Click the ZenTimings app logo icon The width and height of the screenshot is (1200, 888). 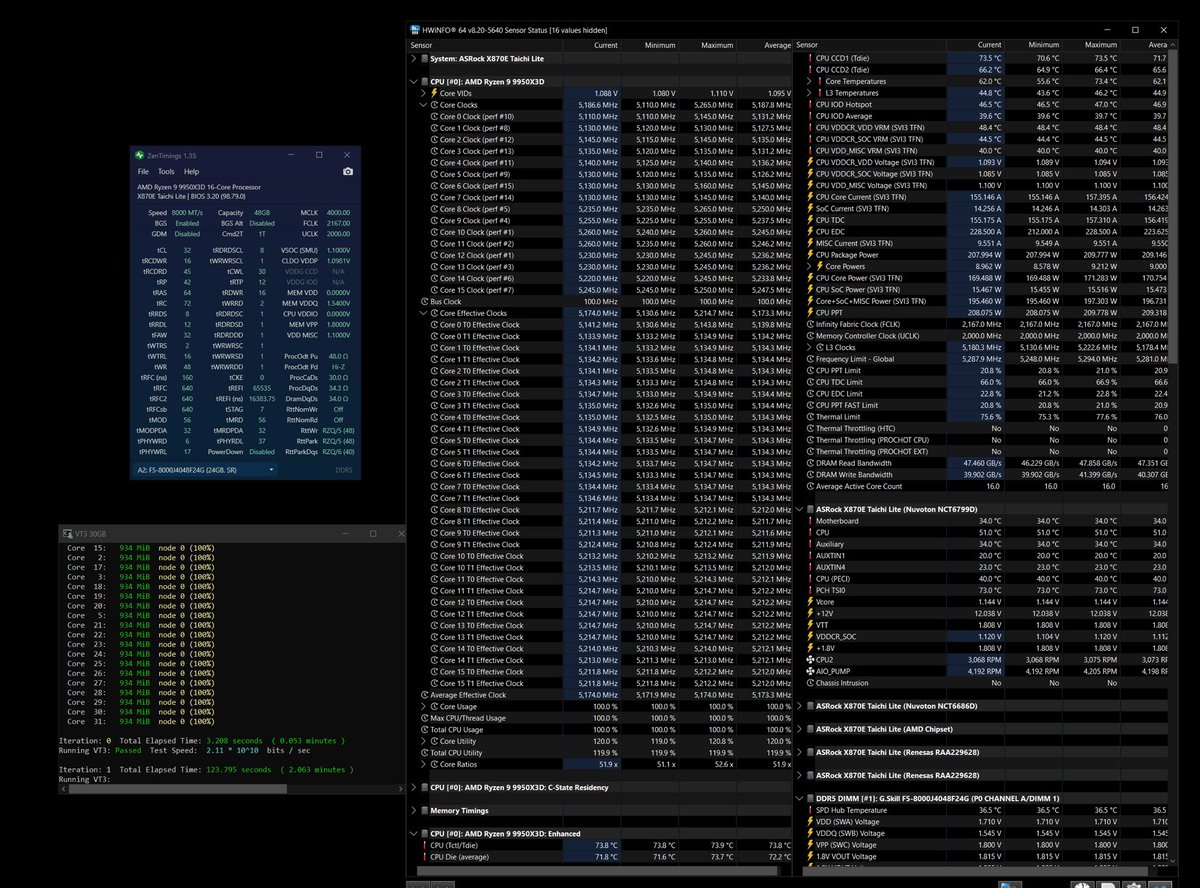coord(138,155)
